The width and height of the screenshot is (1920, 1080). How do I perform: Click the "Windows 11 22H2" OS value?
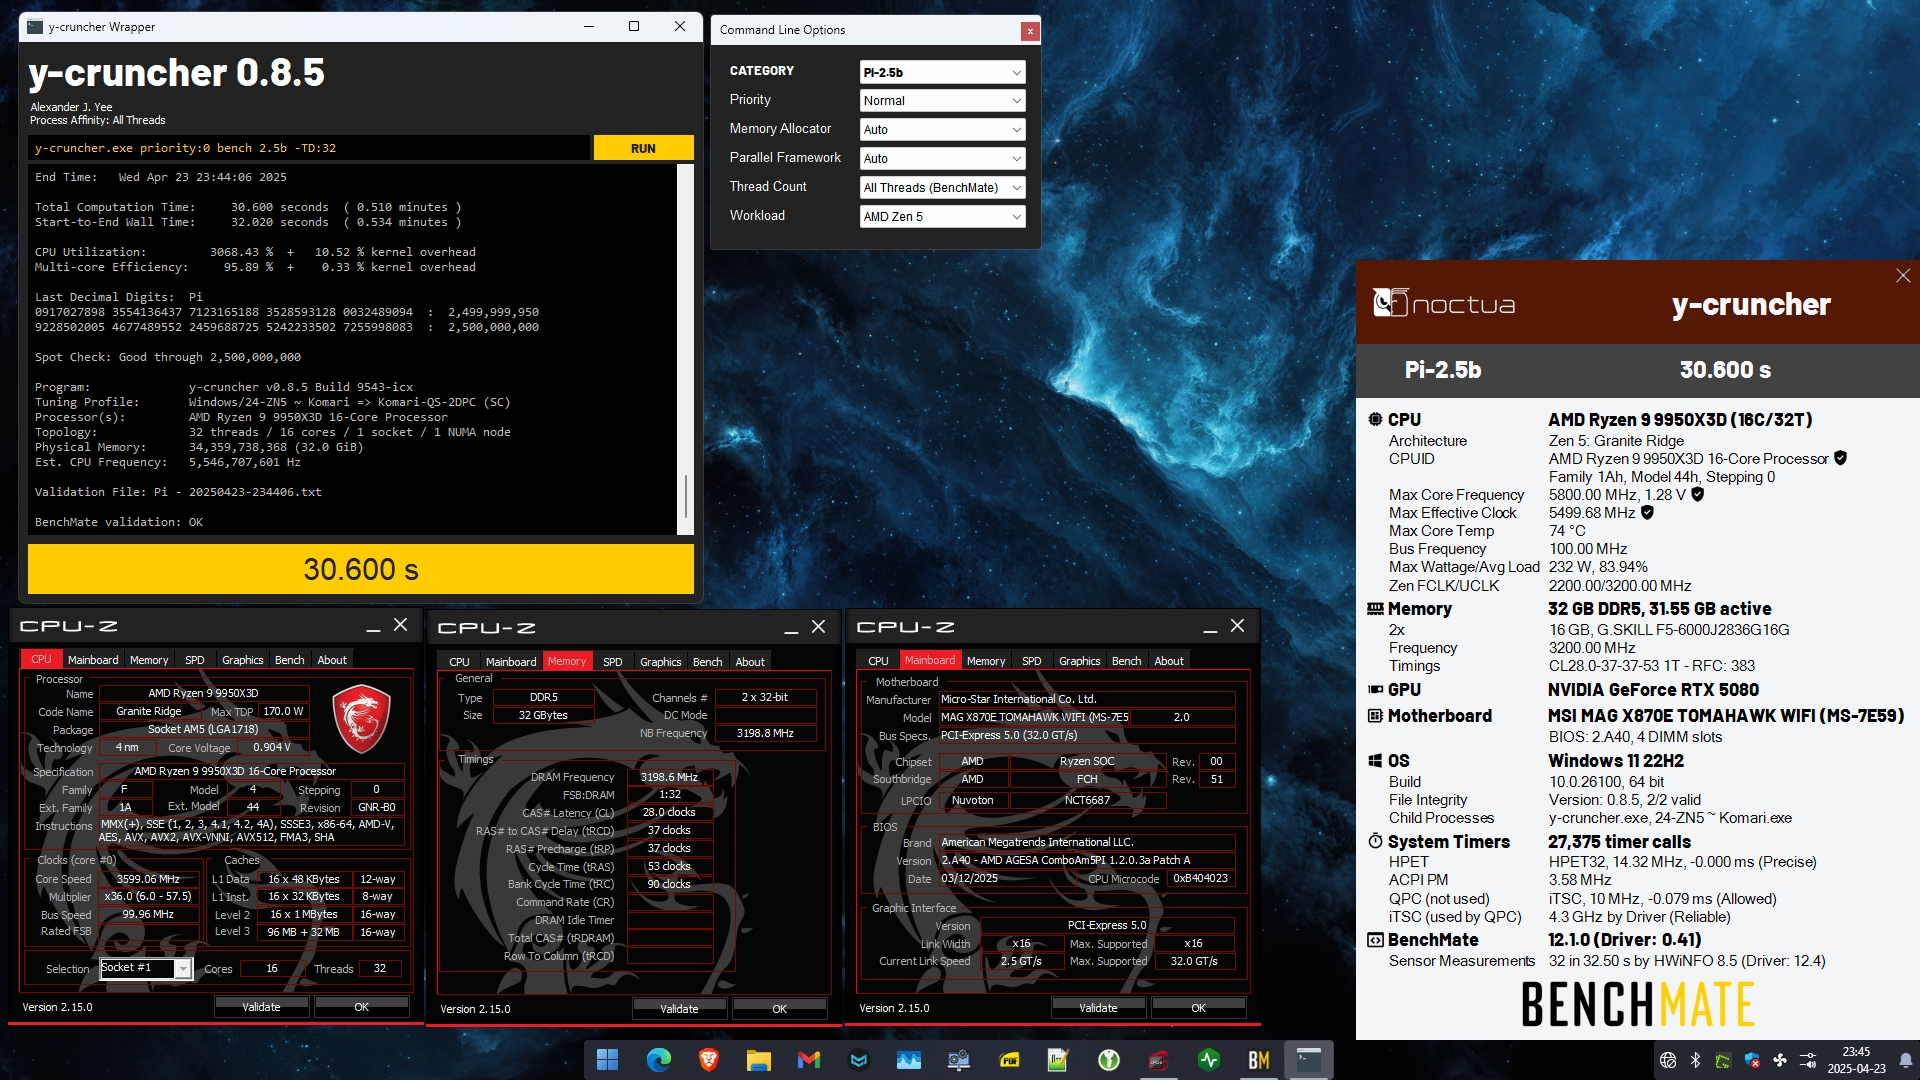point(1616,761)
